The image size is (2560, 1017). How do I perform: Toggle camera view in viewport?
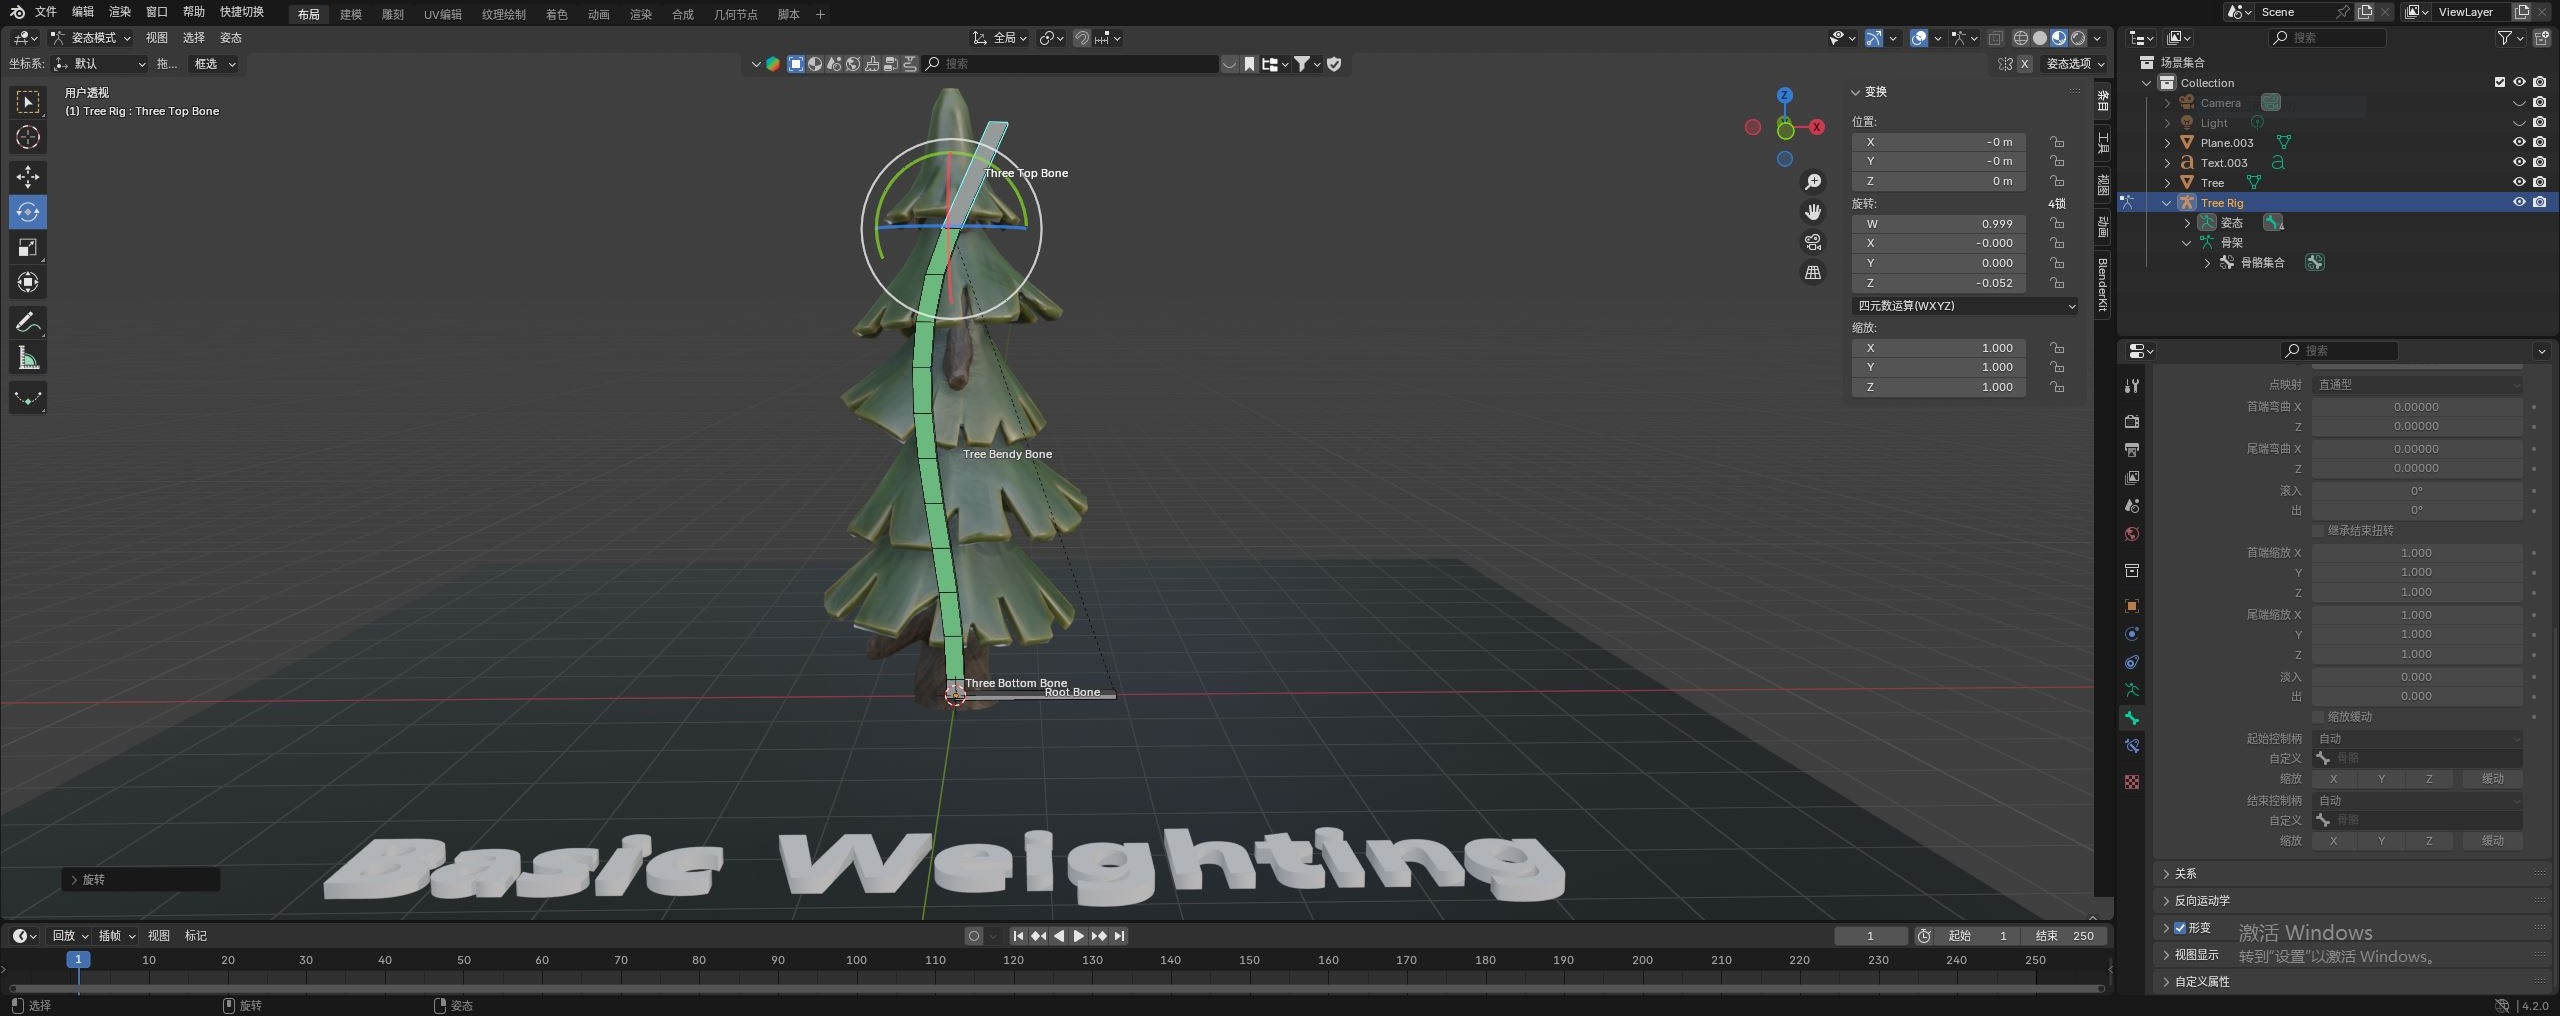(x=1812, y=242)
